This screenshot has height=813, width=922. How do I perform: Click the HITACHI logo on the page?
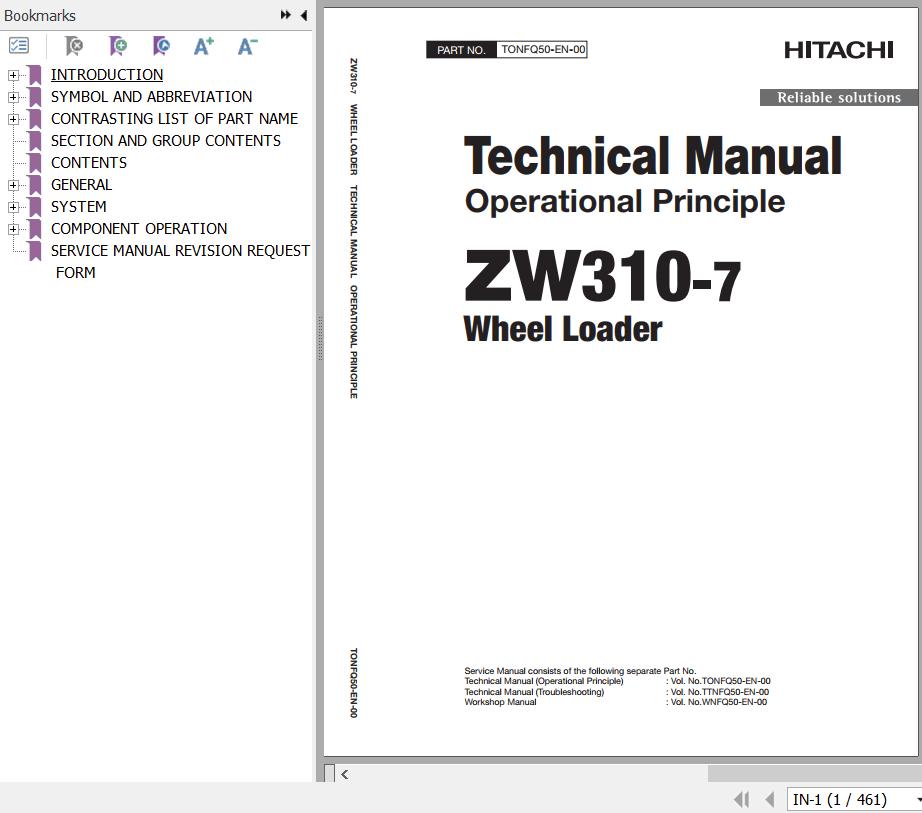(x=839, y=50)
